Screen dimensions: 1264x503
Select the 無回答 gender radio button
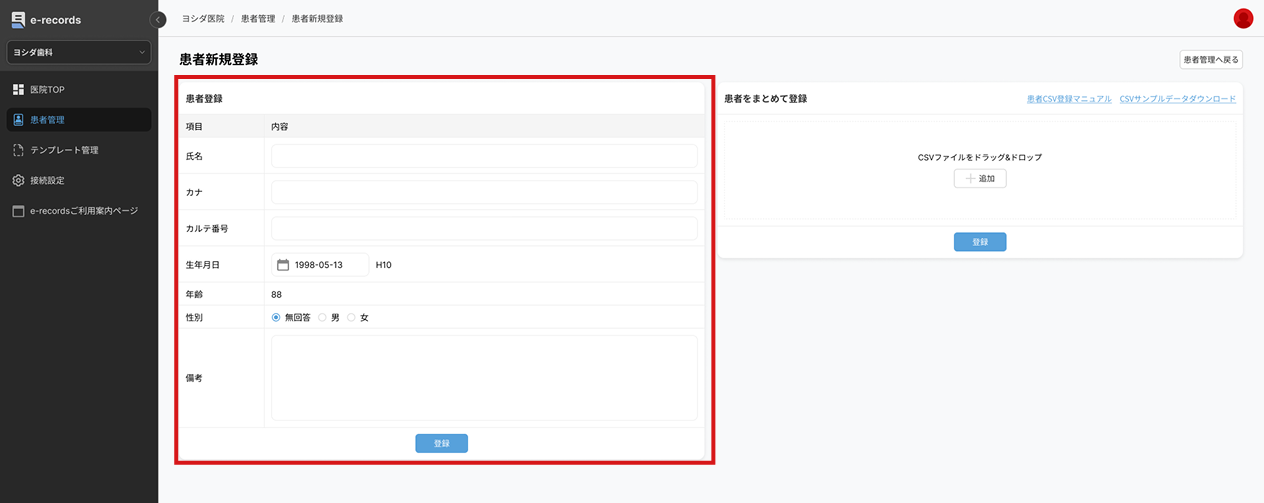(276, 317)
